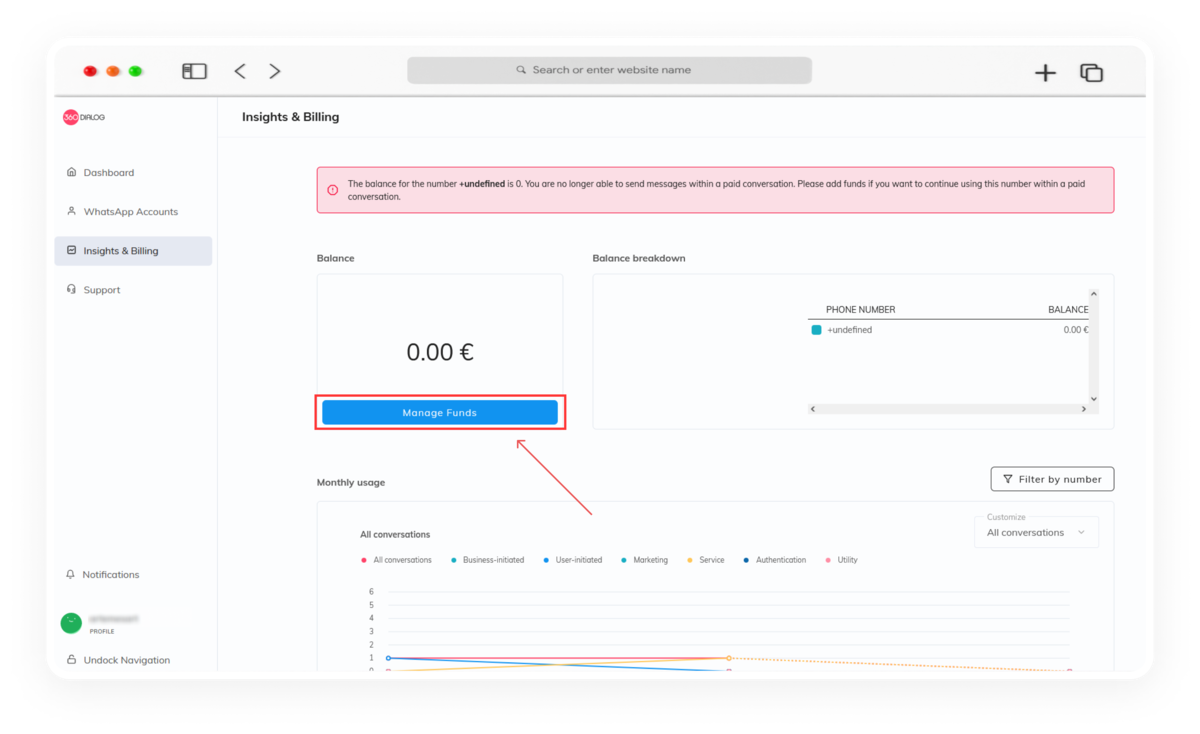Click the breakdown table scroll-up arrow

click(1093, 294)
